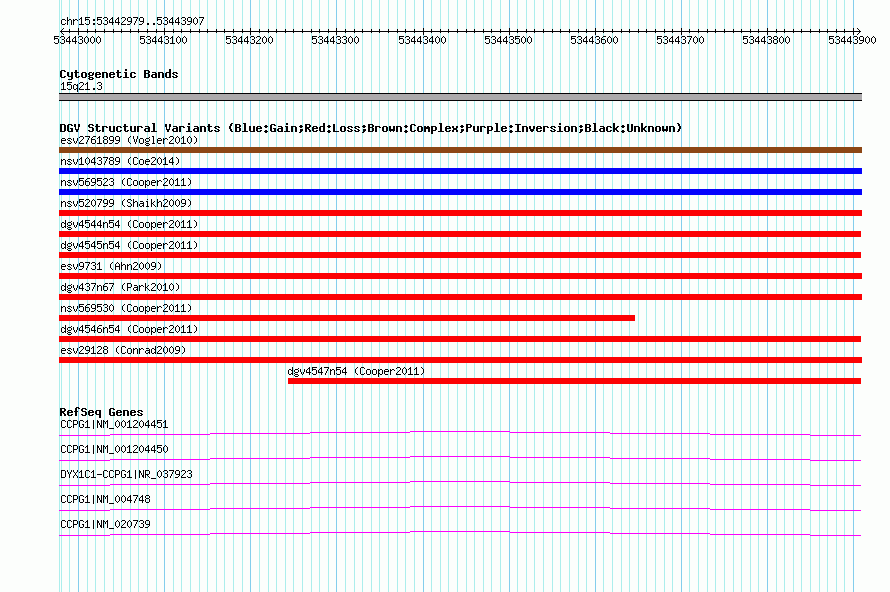Screen dimensions: 890x592
Task: Open variant esv29128 (Conrad2009) label
Action: [123, 350]
